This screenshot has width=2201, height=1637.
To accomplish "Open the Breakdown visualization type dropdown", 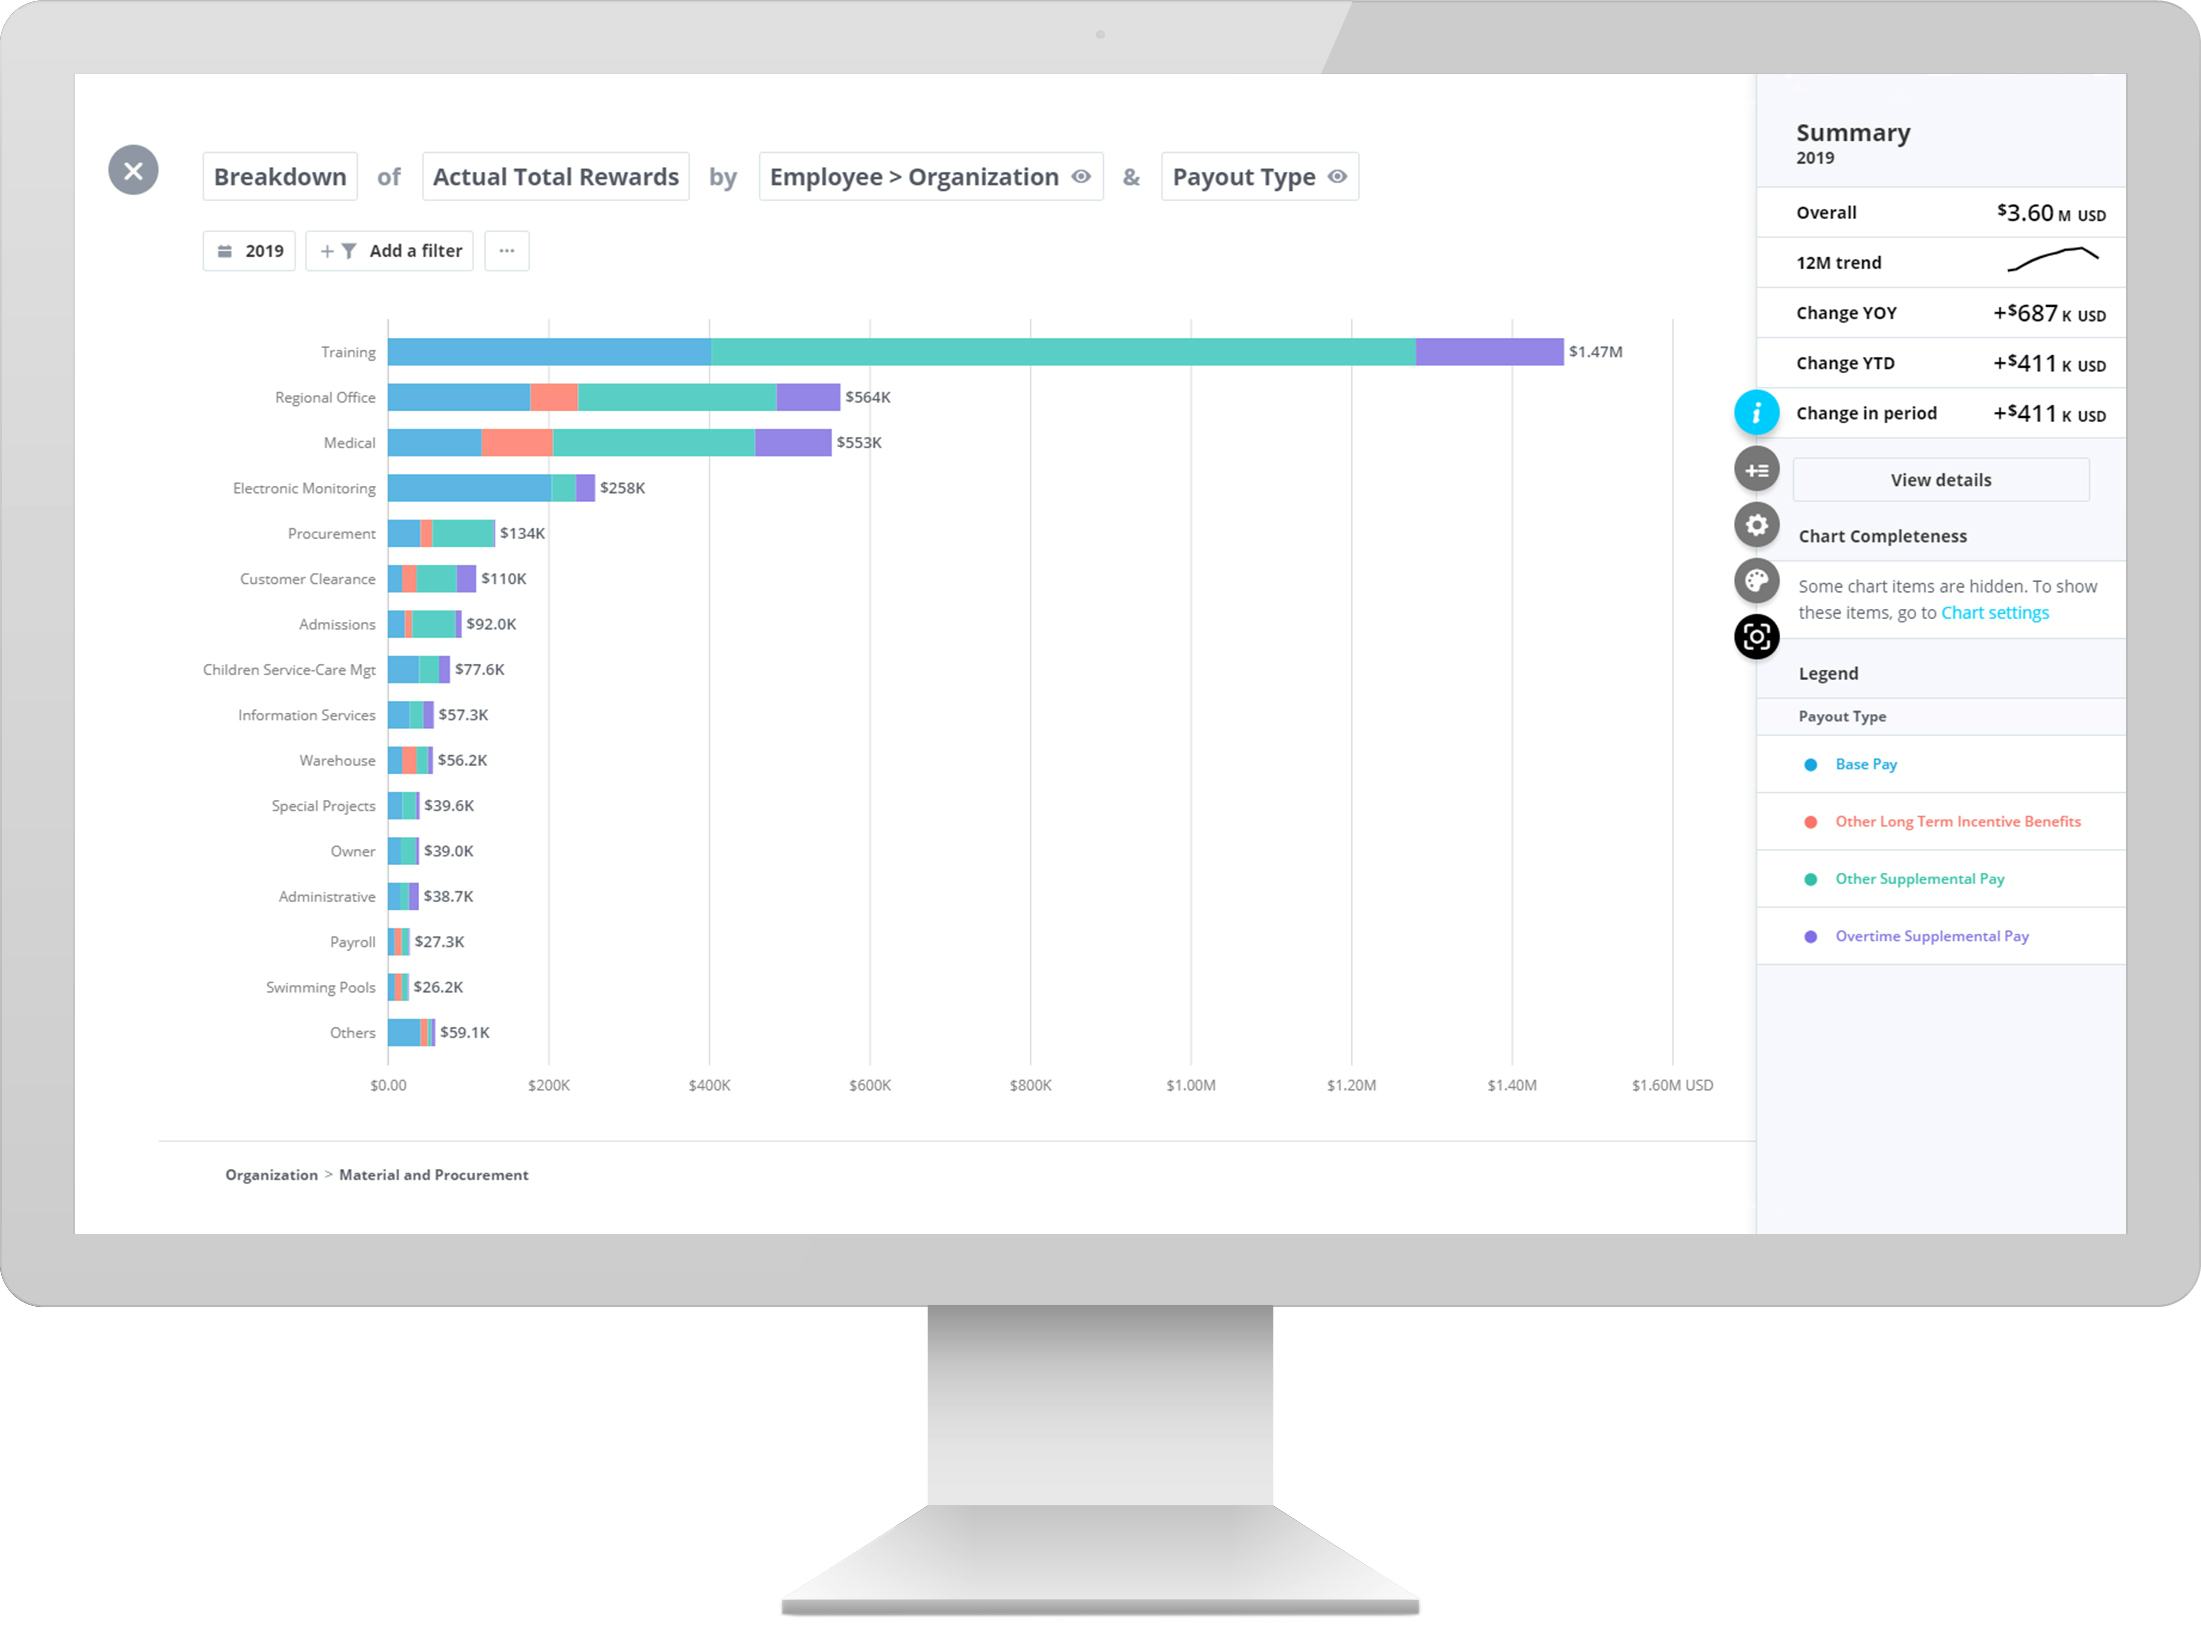I will pyautogui.click(x=279, y=177).
